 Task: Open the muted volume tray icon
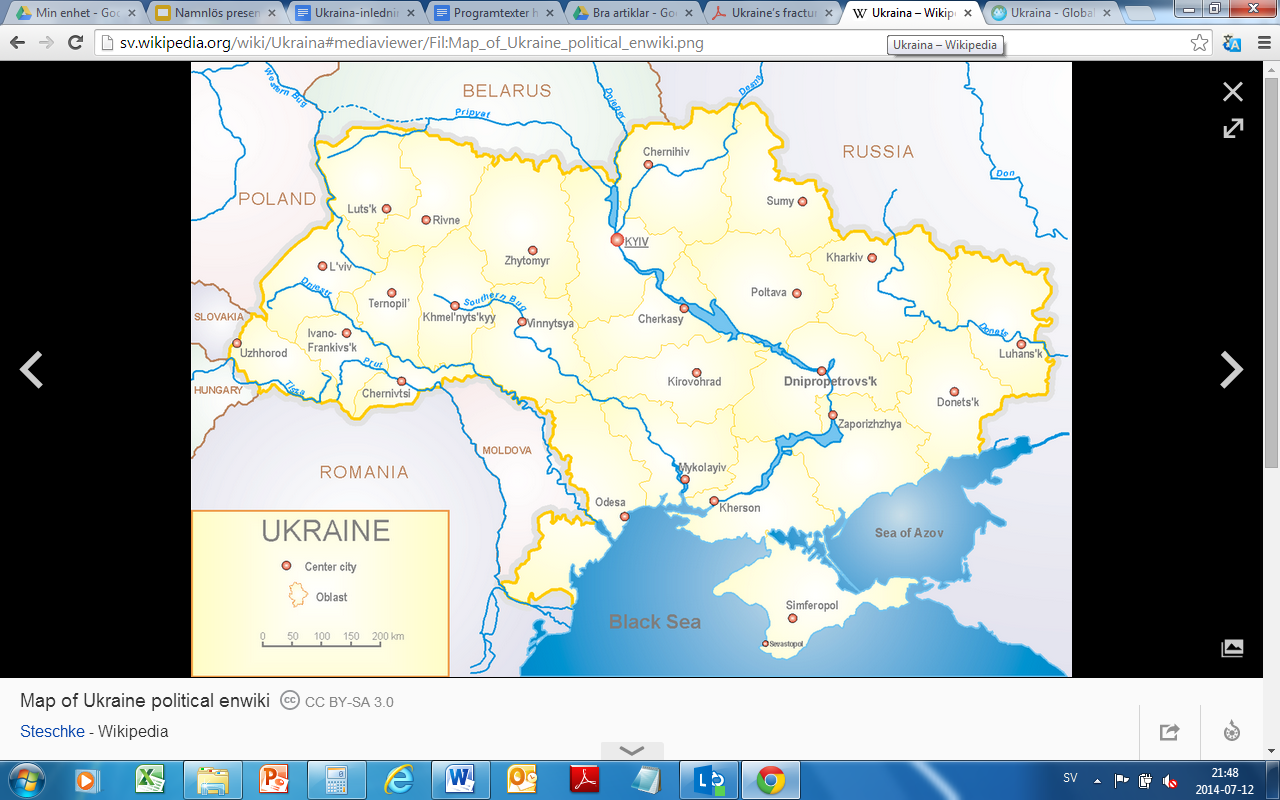(1169, 780)
